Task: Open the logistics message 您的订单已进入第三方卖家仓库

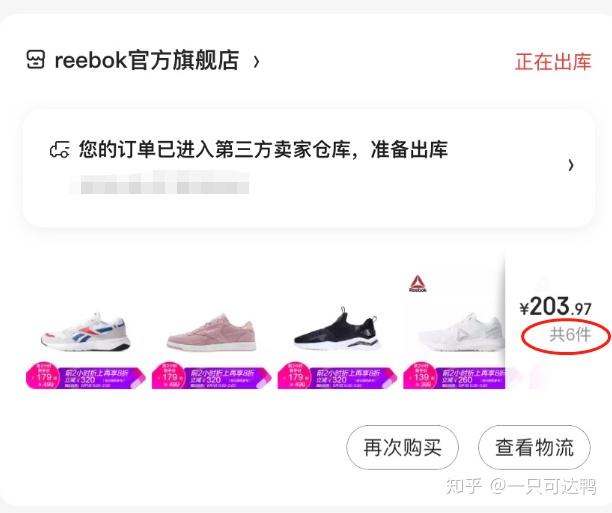Action: pos(263,149)
